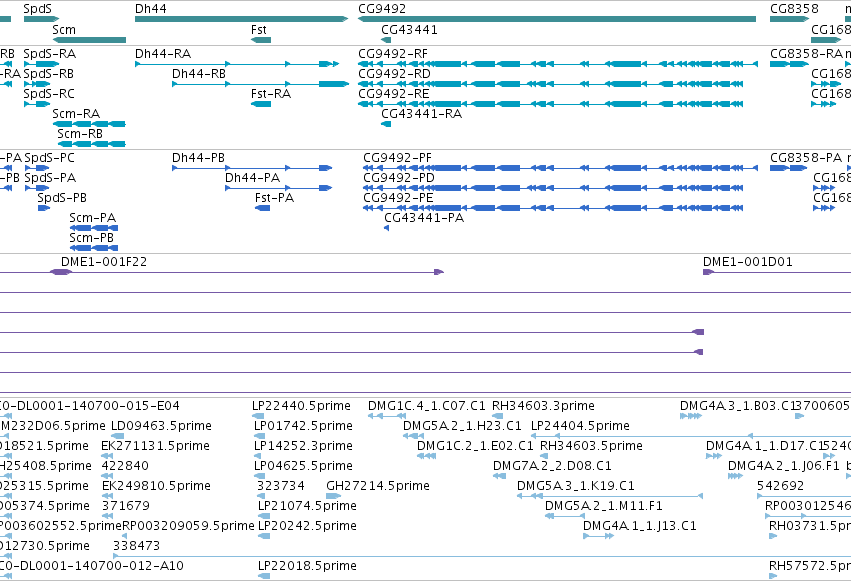Image resolution: width=851 pixels, height=581 pixels.
Task: Select protein Dh44-PA
Action: click(x=279, y=188)
